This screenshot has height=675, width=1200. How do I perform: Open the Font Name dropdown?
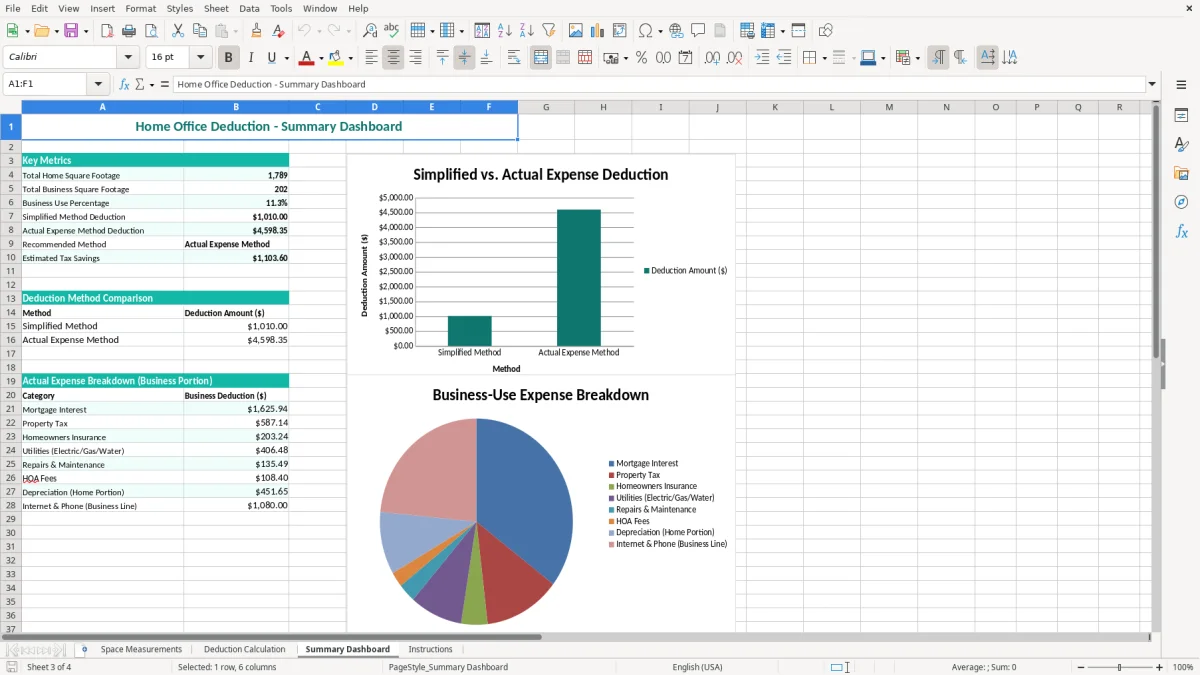coord(127,58)
